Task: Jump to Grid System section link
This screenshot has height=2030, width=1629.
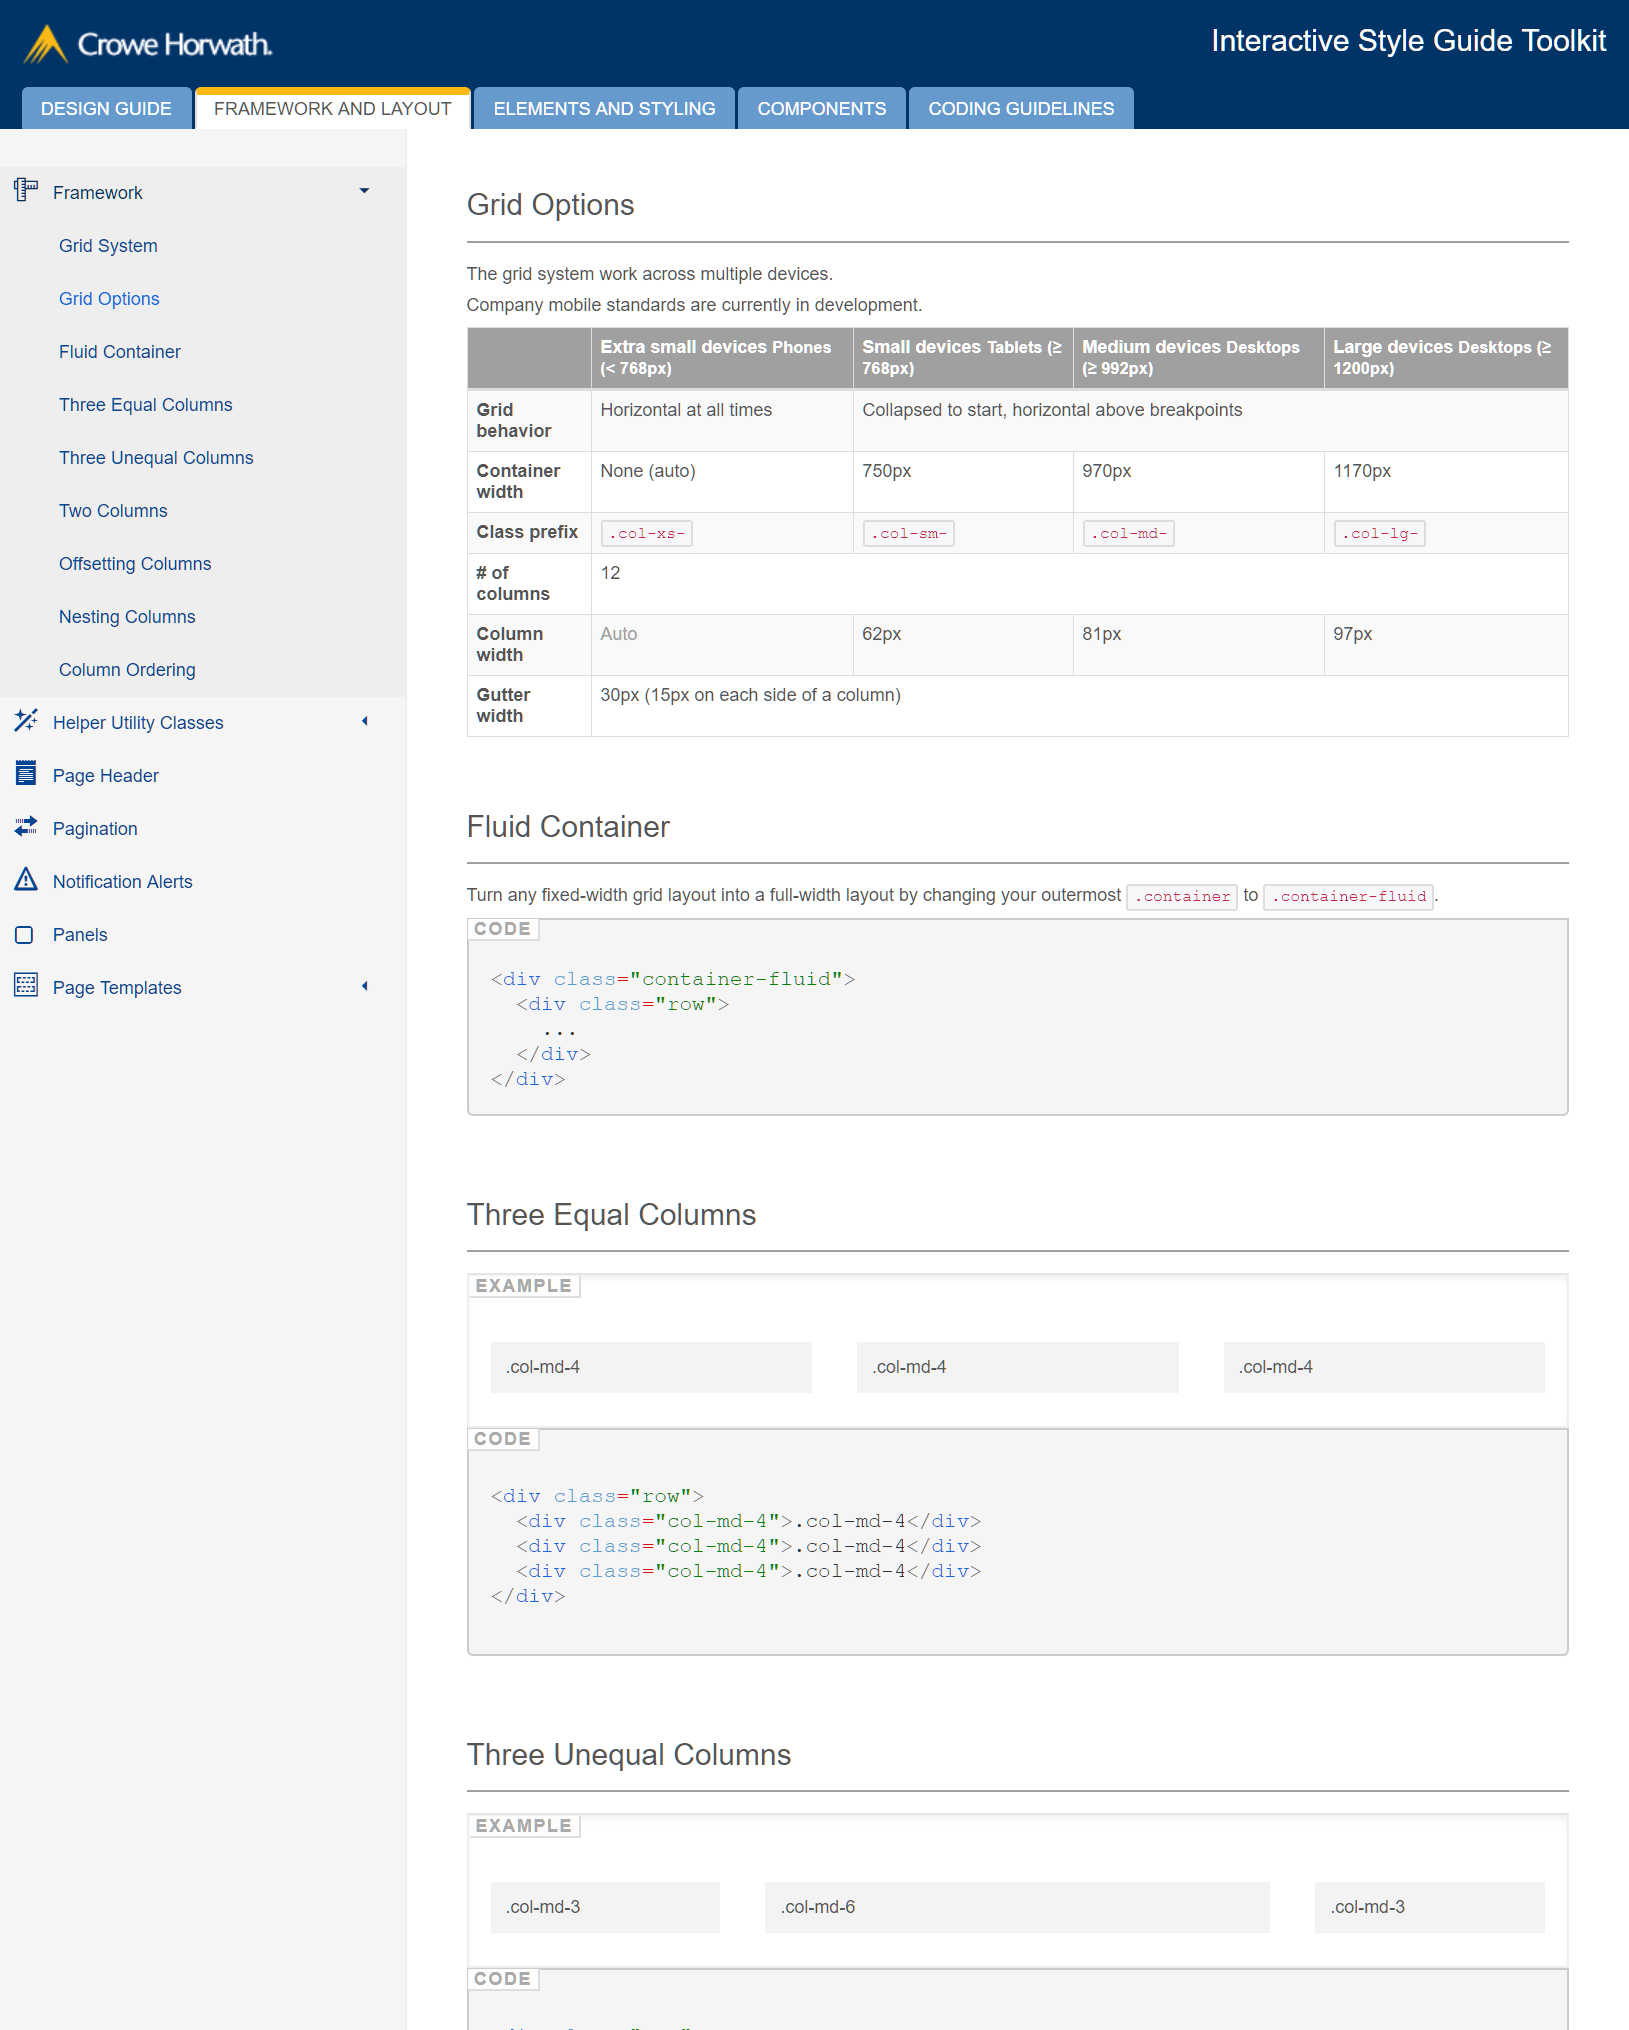Action: [108, 246]
